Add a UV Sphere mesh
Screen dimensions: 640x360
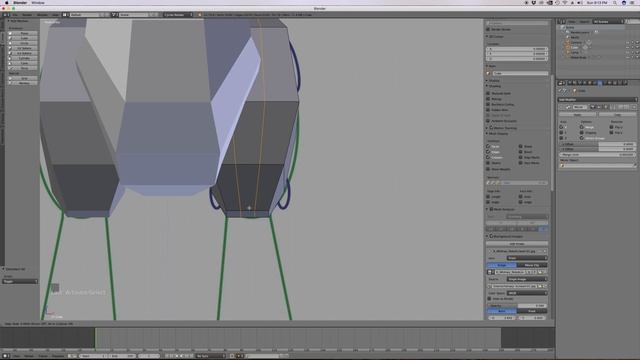pos(24,48)
